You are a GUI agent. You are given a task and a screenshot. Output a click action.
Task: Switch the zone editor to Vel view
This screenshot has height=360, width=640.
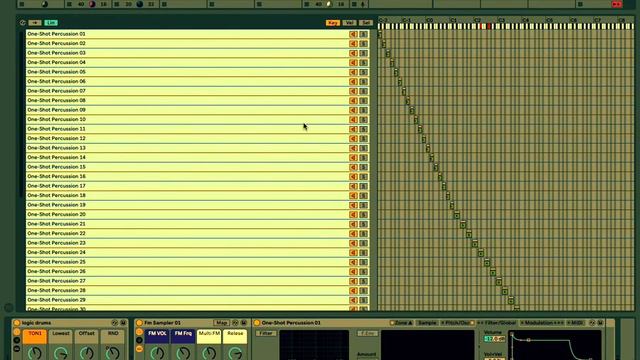click(x=349, y=23)
